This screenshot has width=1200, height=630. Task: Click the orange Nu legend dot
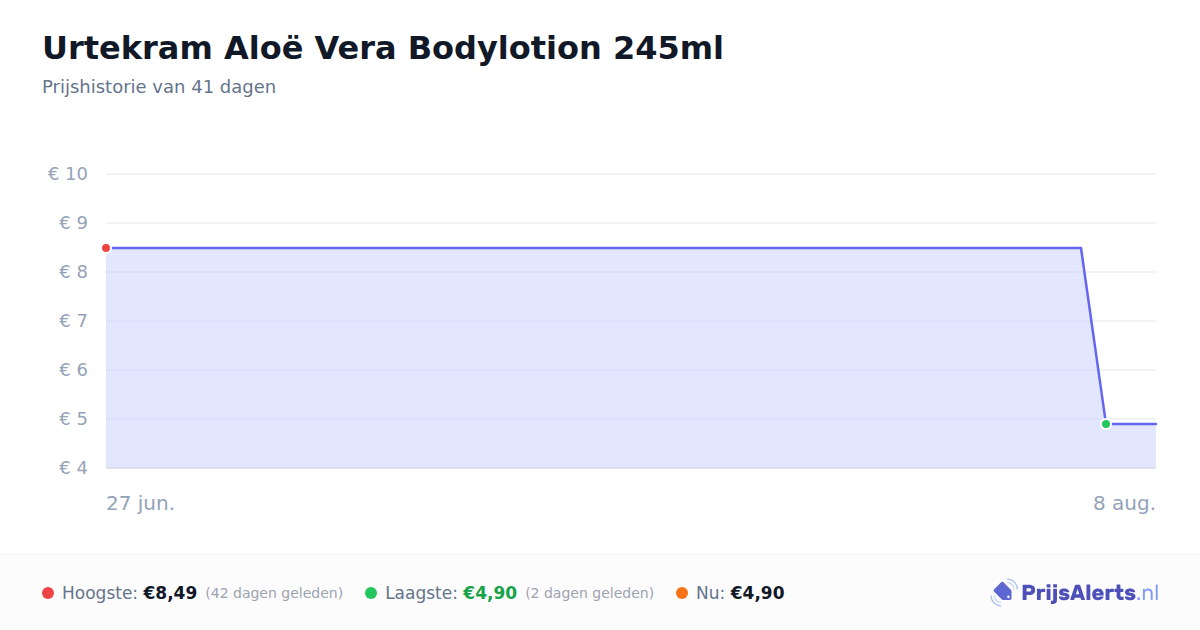click(x=682, y=593)
